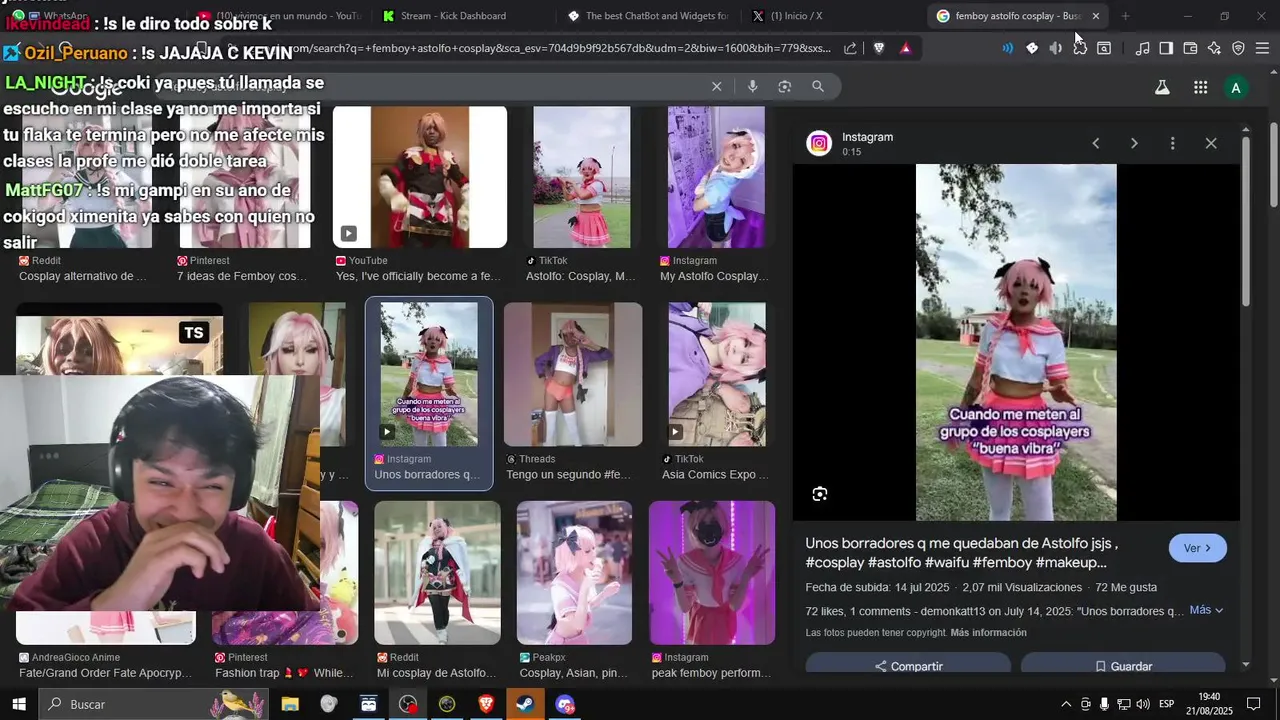Open the Brave Shields lion icon

pos(879,48)
